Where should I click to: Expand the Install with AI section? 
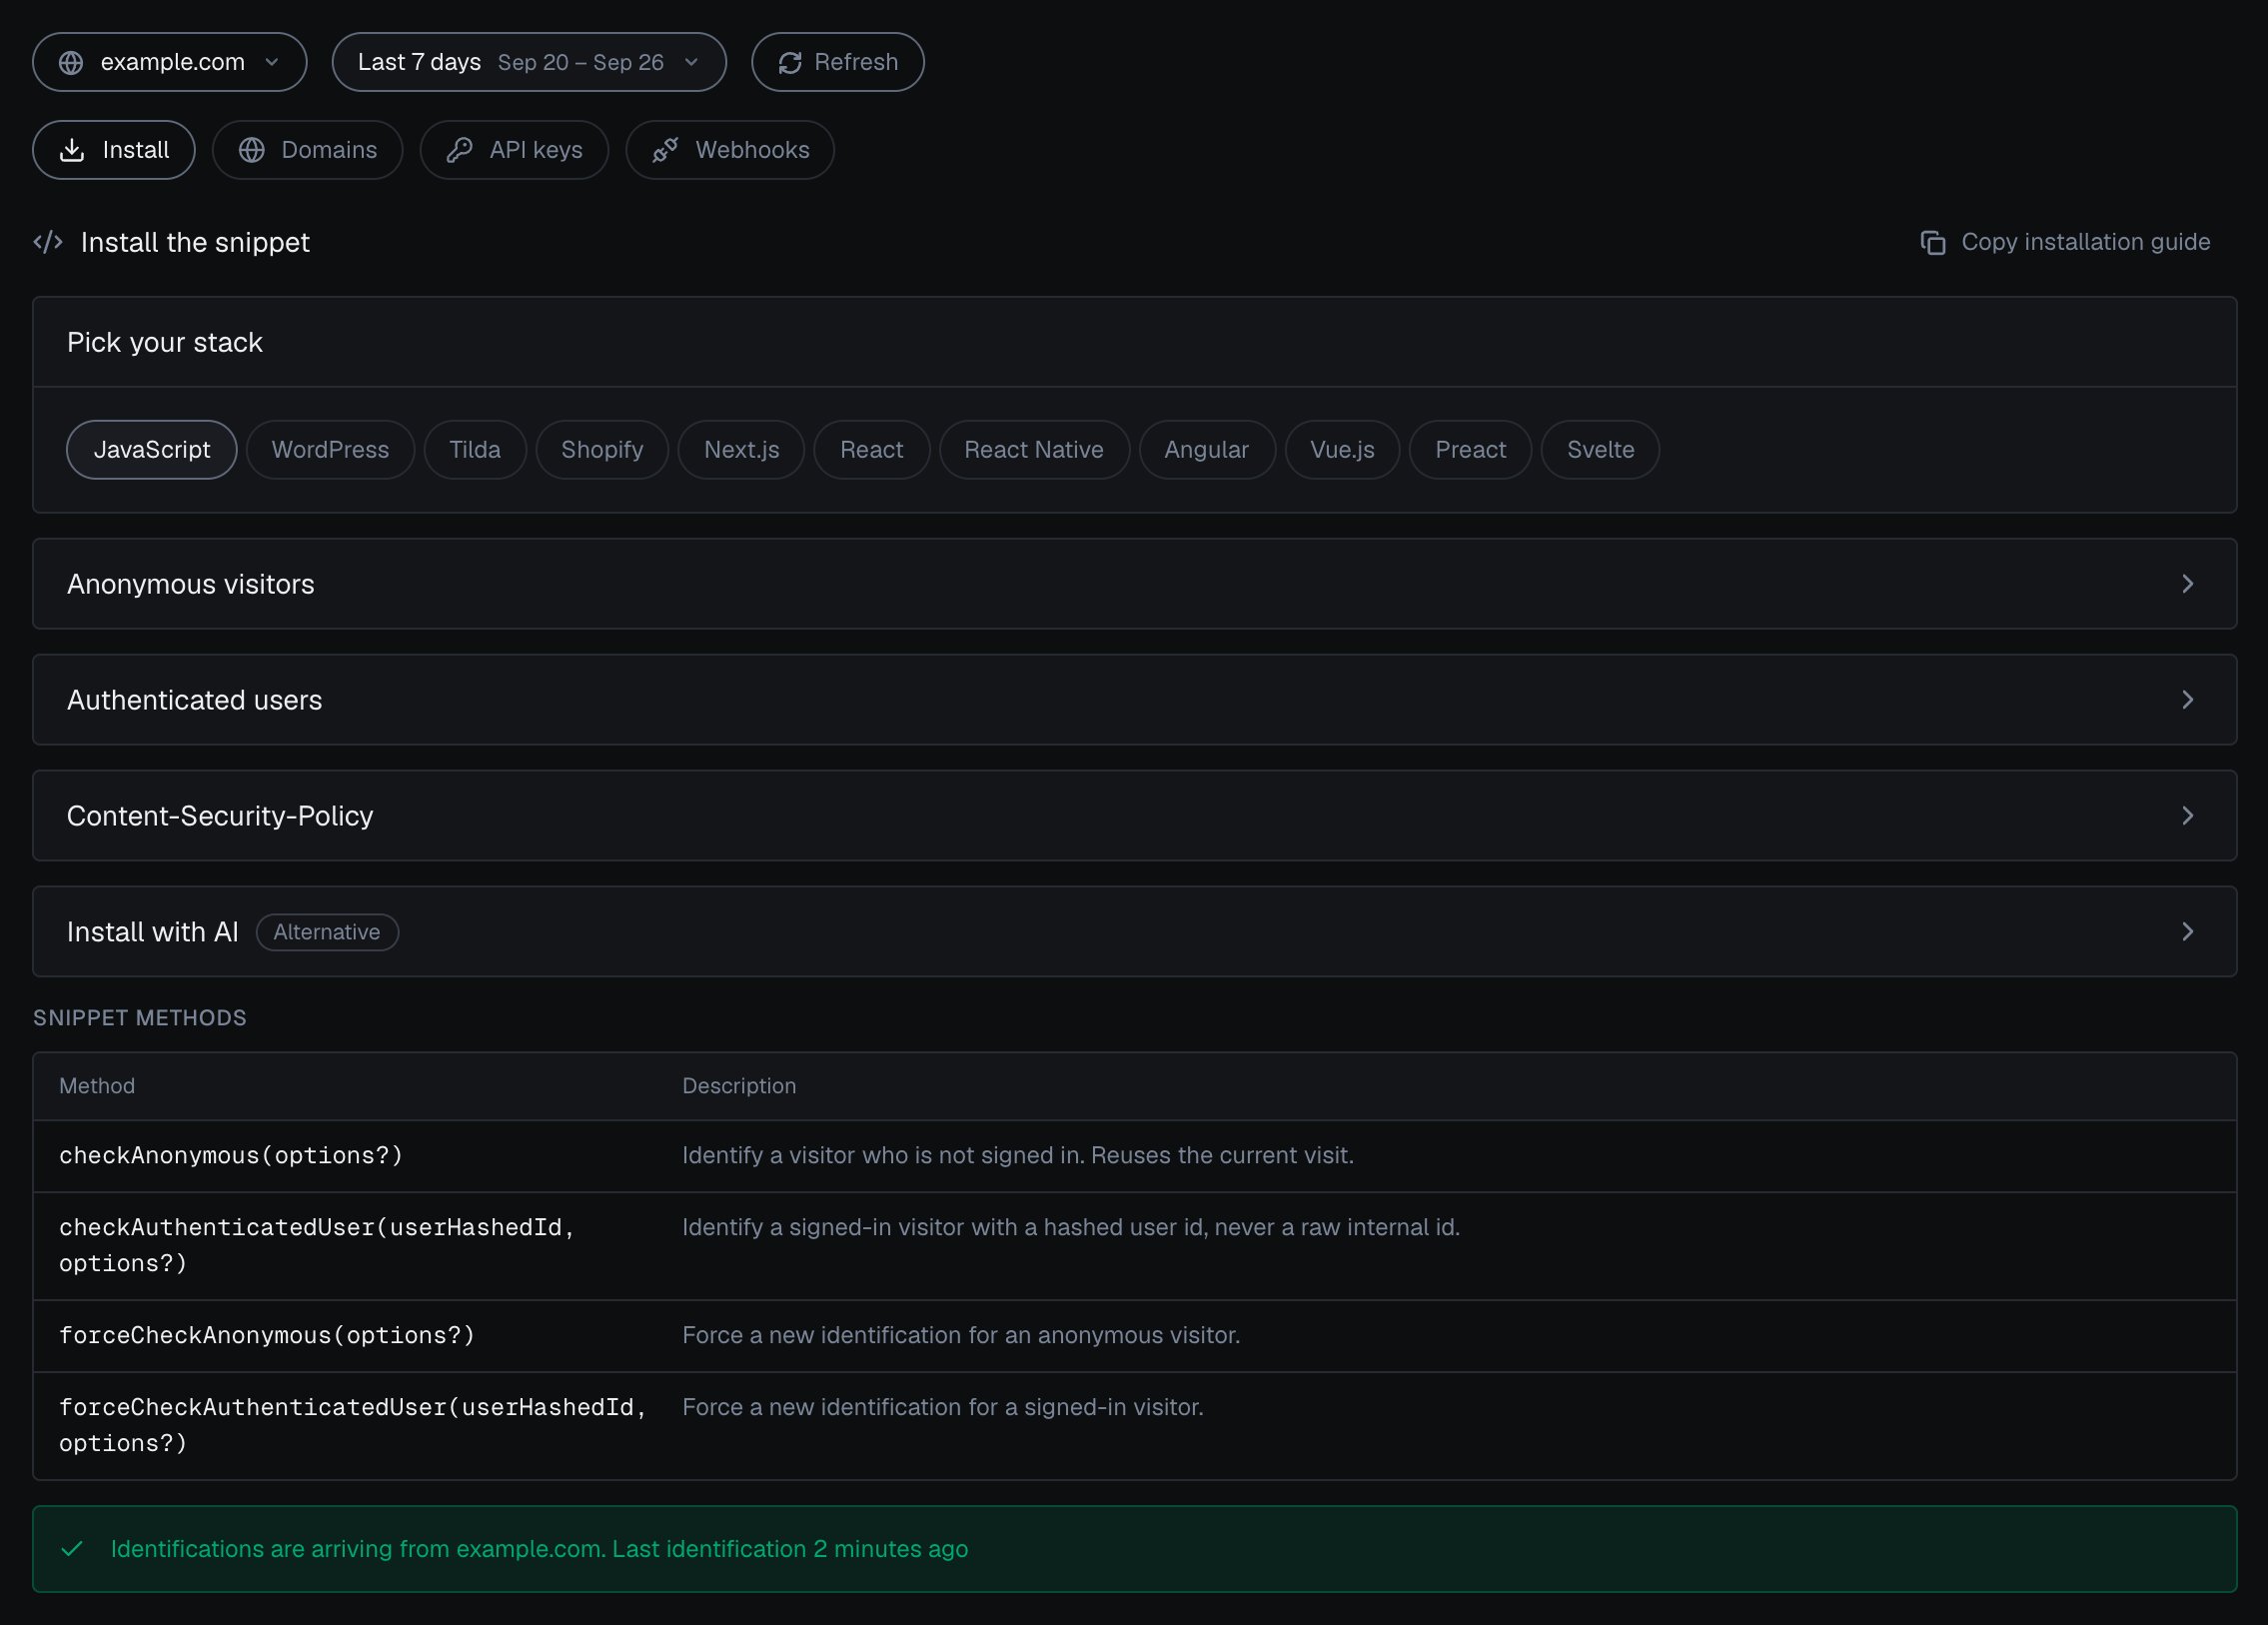click(x=1134, y=932)
